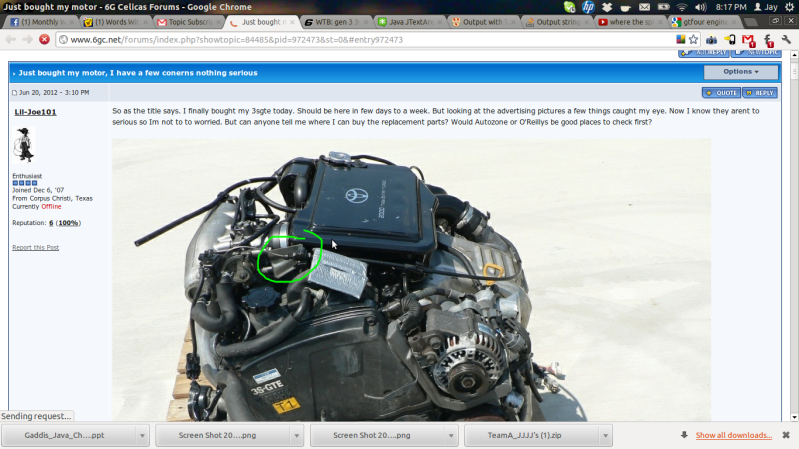Click the 100% reputation link
This screenshot has height=449, width=799.
click(x=68, y=223)
